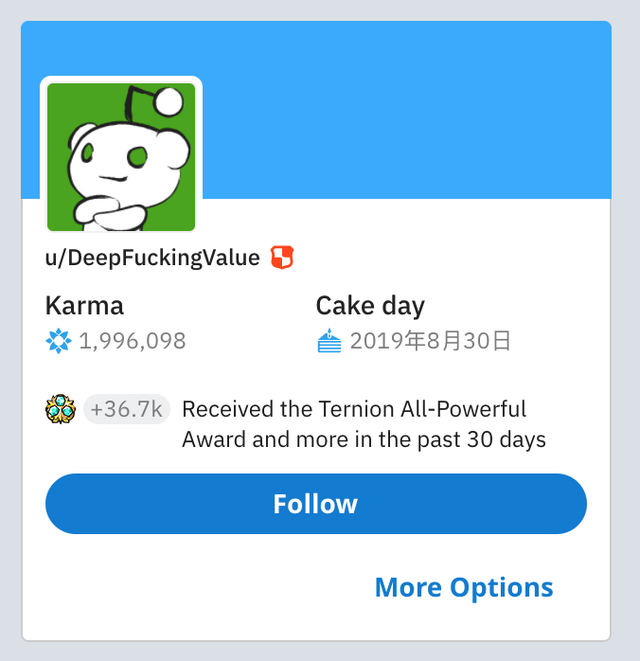Click the Cake day heading label
Viewport: 640px width, 661px height.
click(x=370, y=305)
